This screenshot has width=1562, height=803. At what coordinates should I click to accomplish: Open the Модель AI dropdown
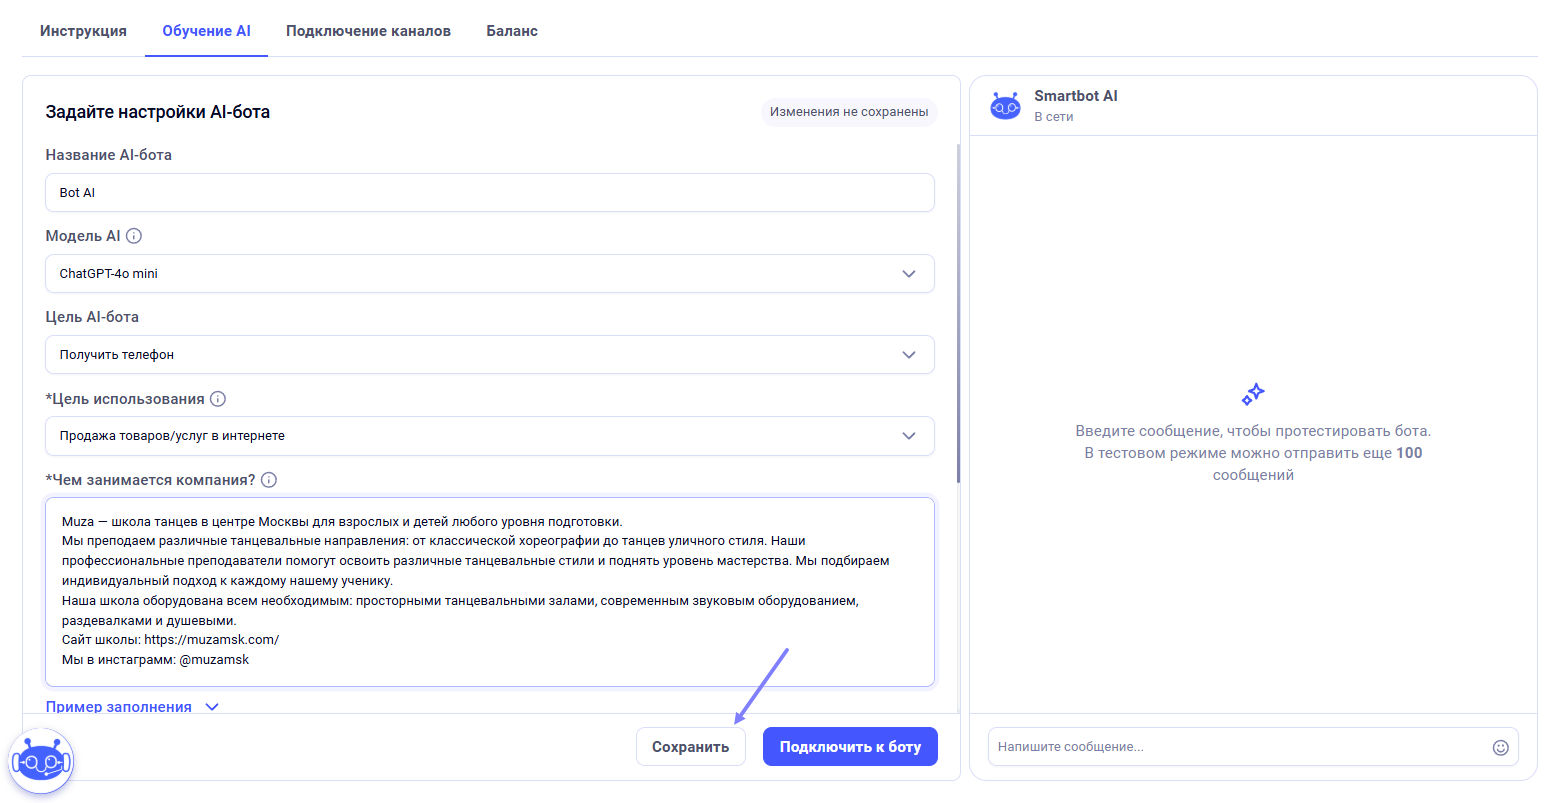tap(489, 274)
